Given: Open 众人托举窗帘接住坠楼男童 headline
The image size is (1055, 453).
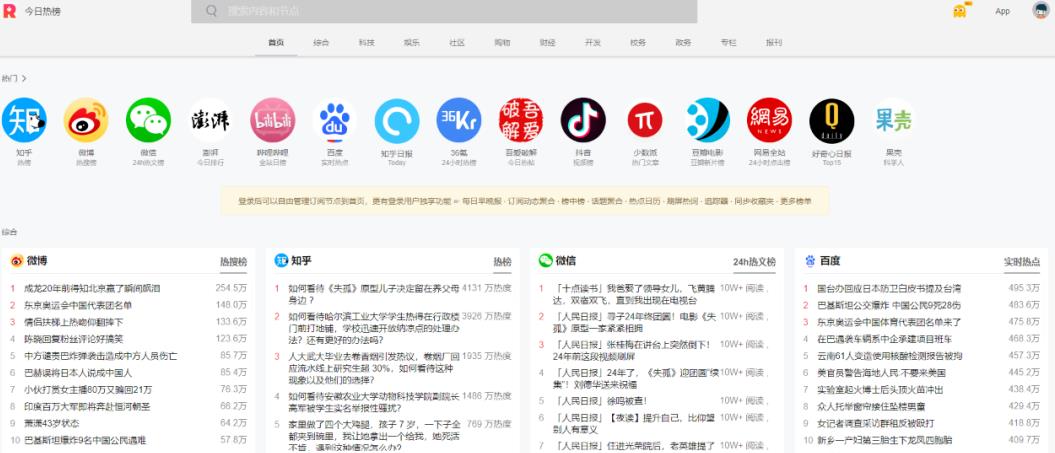Looking at the screenshot, I should point(871,406).
